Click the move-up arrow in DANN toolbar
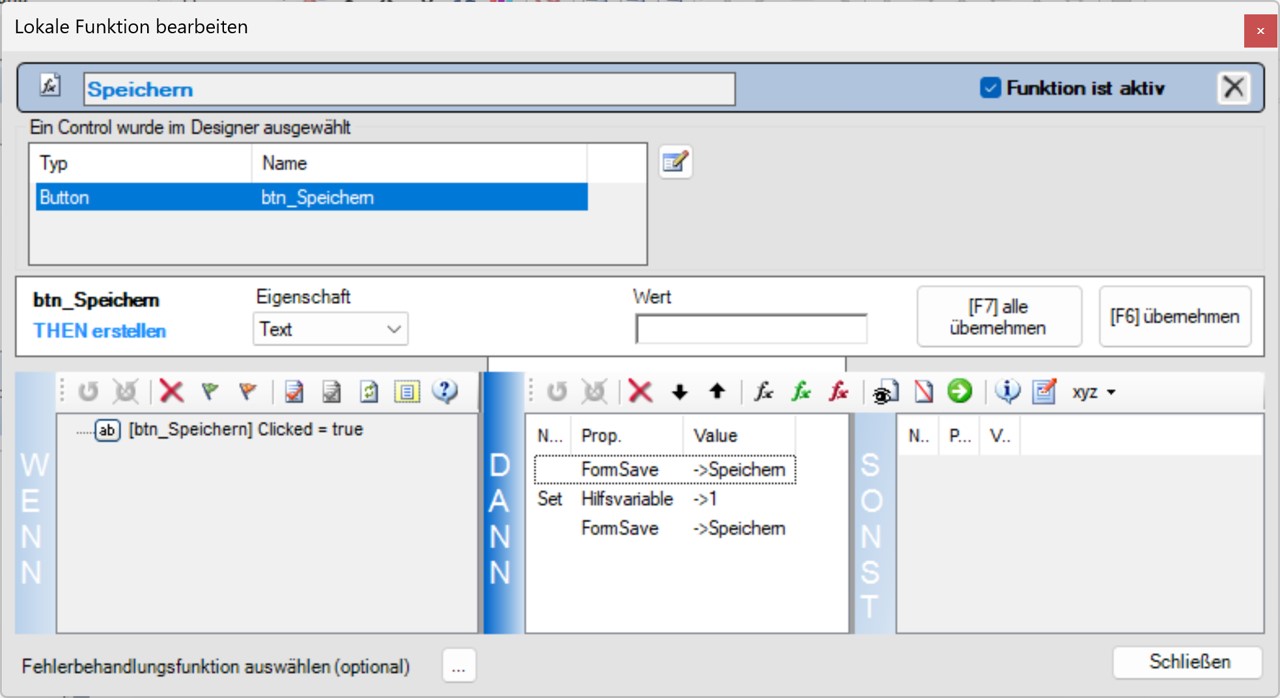The height and width of the screenshot is (698, 1280). 716,392
